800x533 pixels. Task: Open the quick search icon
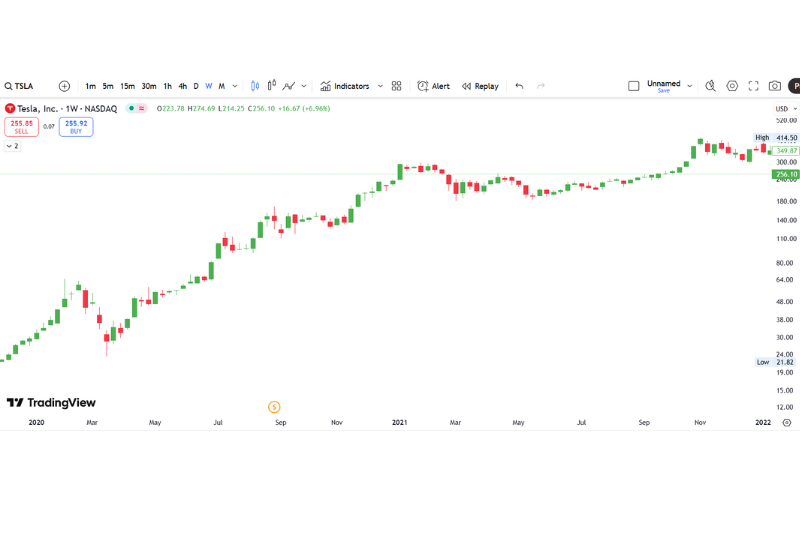tap(710, 86)
